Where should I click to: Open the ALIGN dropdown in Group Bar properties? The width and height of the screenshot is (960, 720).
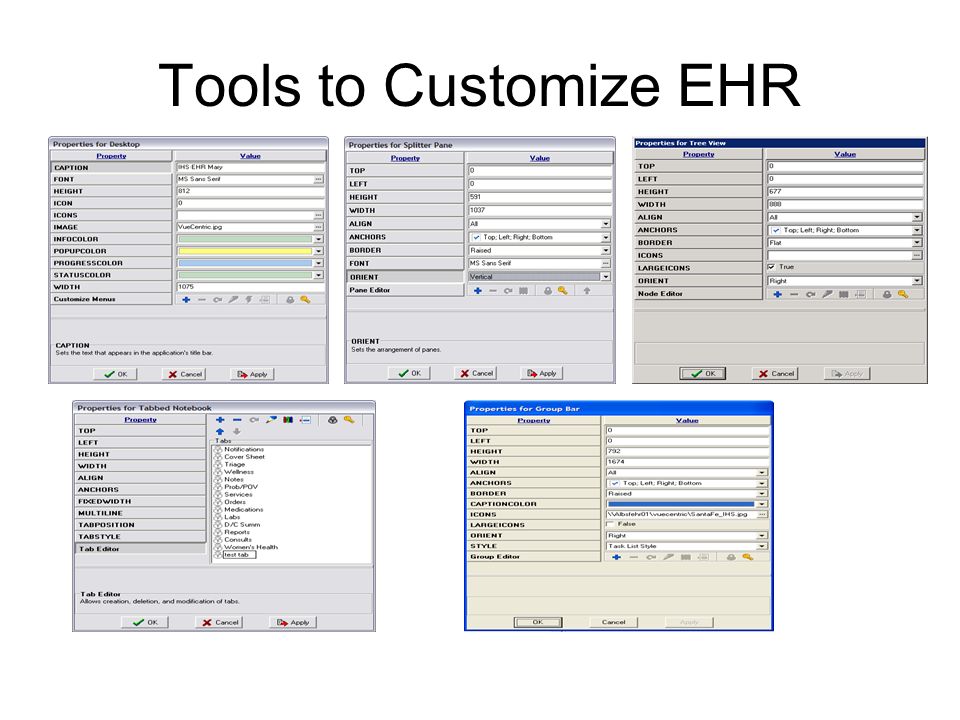click(x=762, y=473)
